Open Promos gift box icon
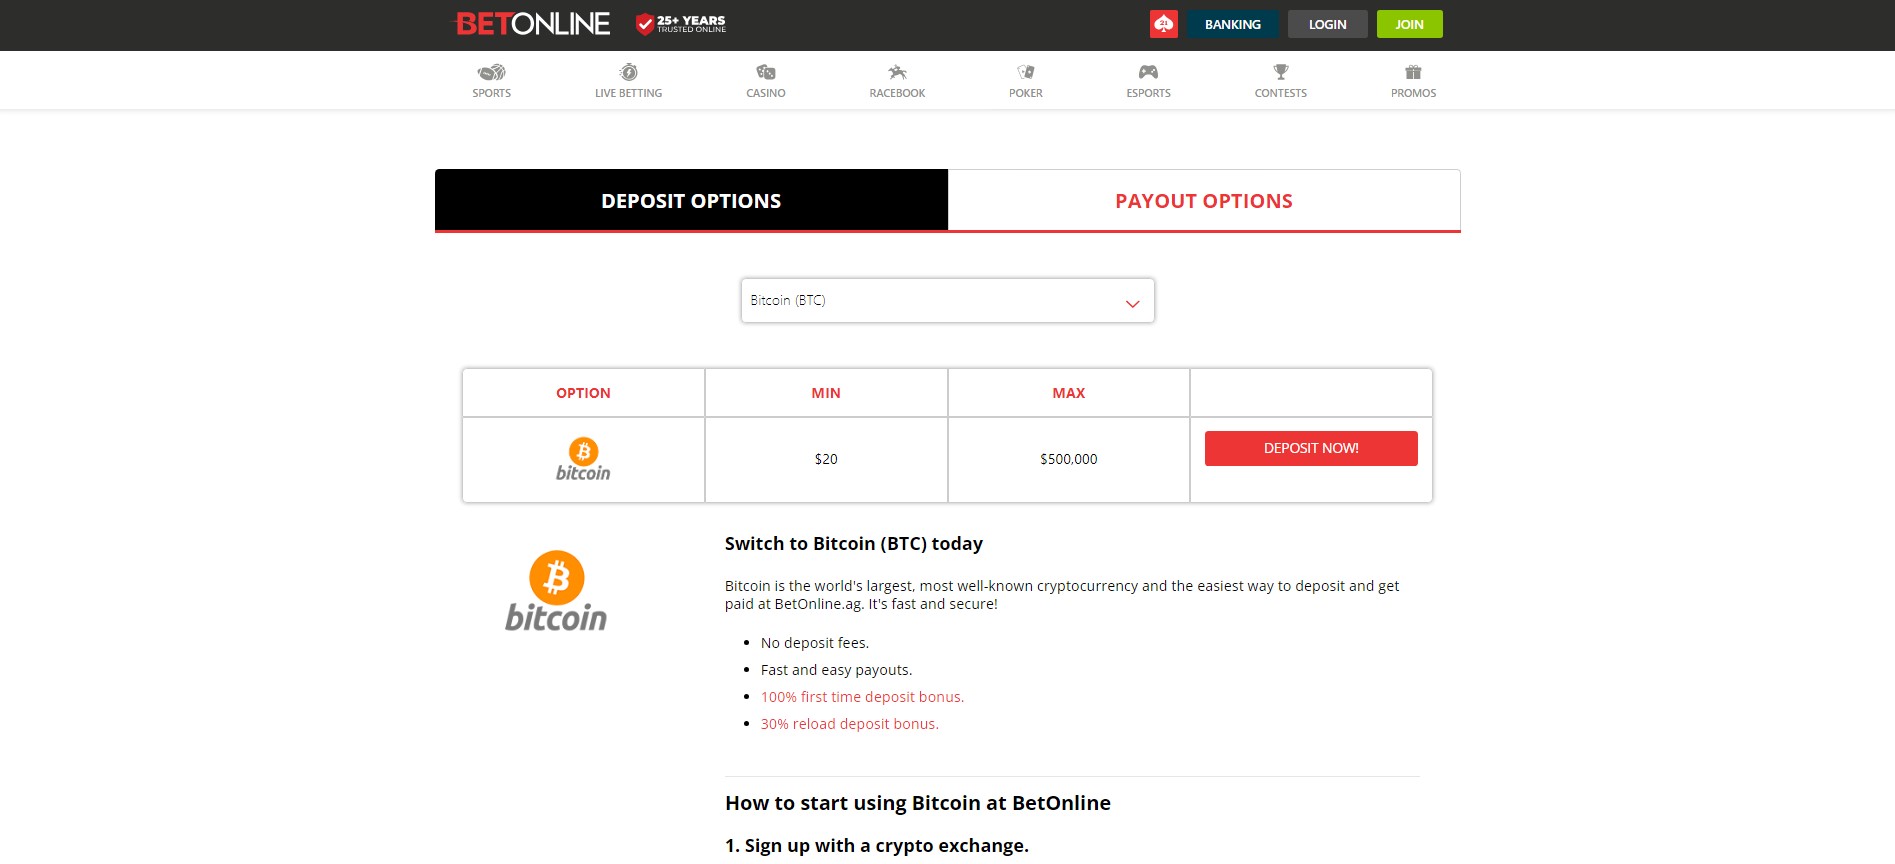This screenshot has height=864, width=1895. coord(1413,72)
